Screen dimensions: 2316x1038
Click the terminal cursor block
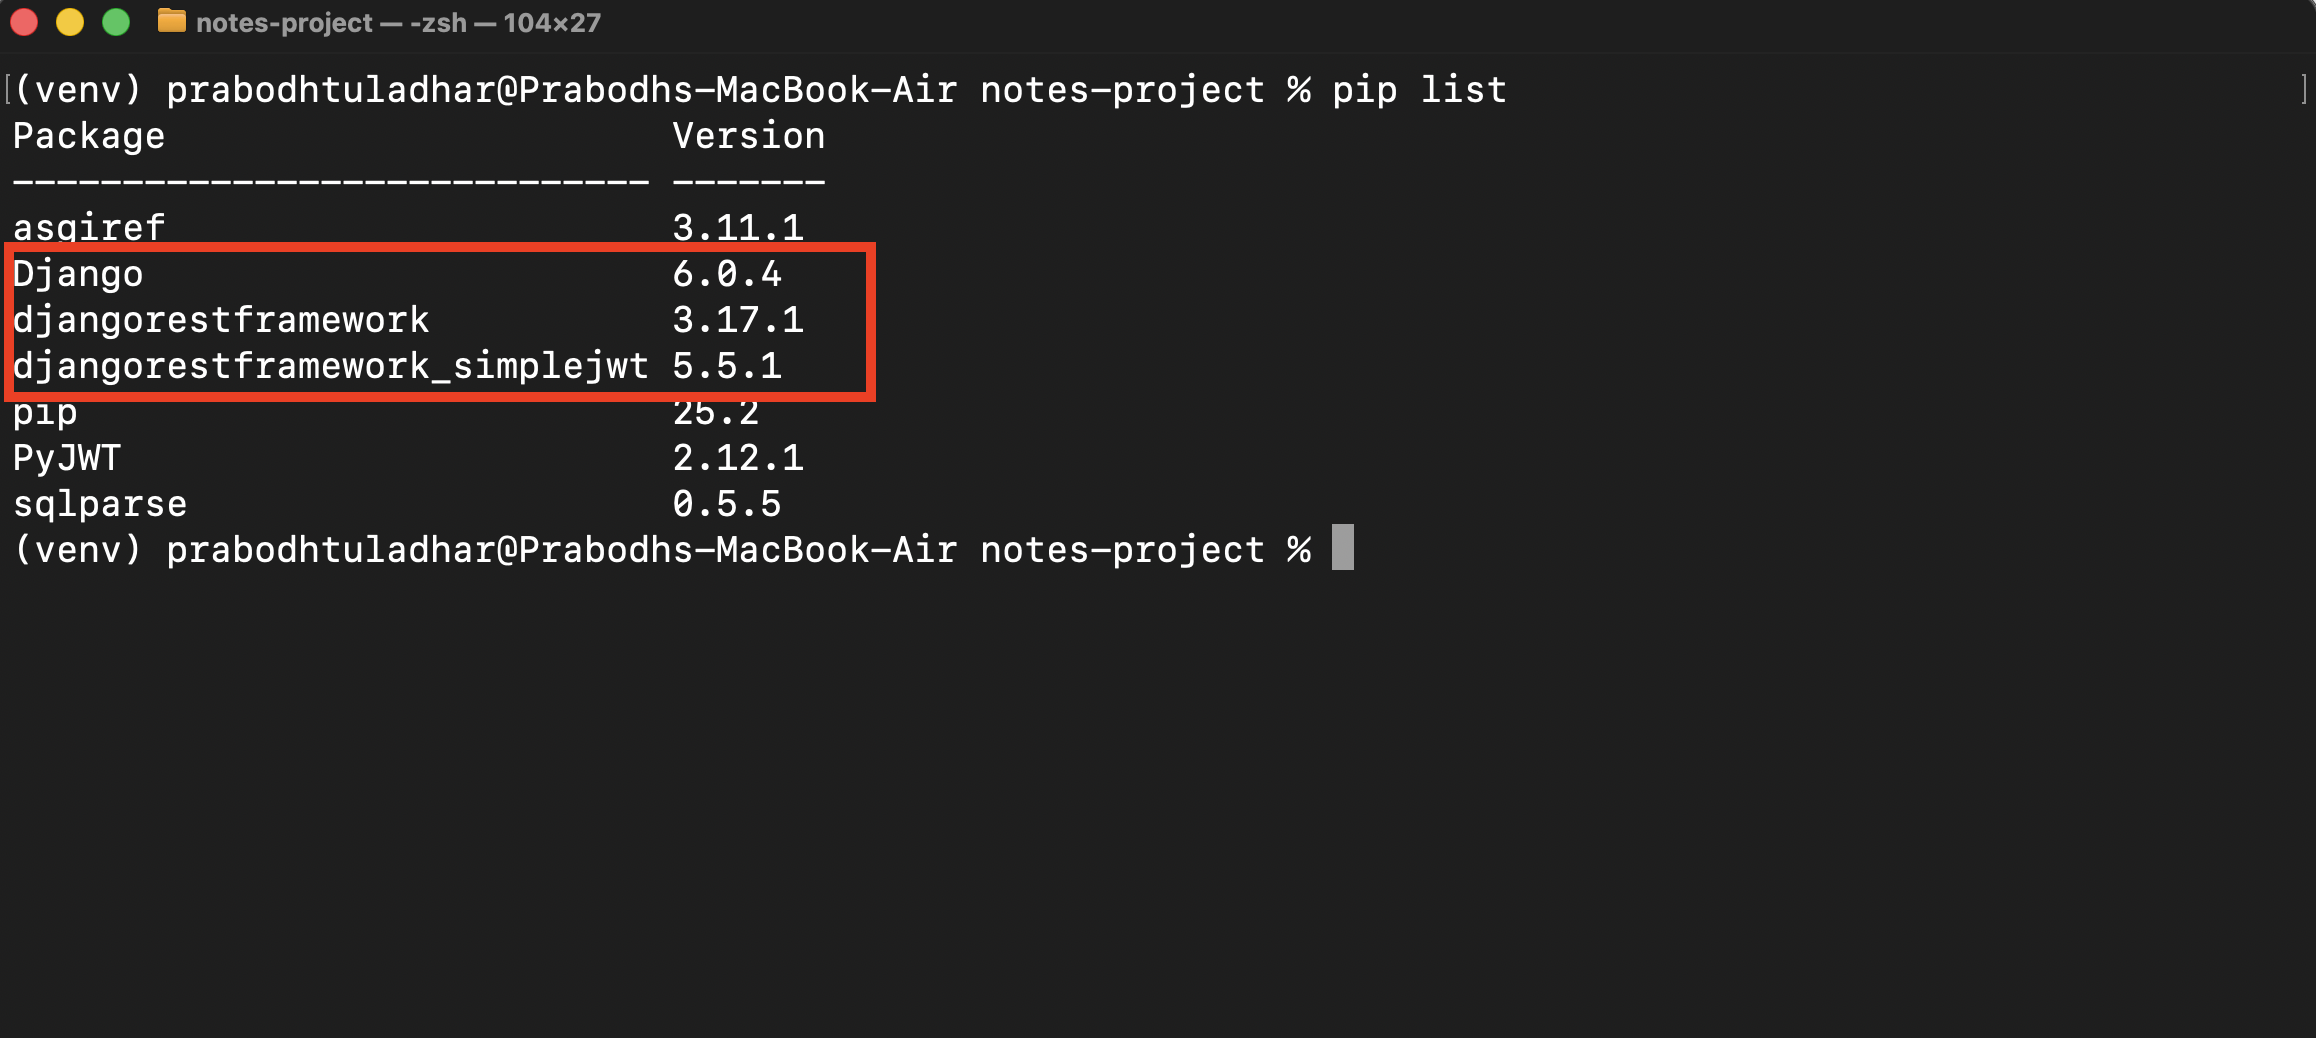(x=1343, y=547)
